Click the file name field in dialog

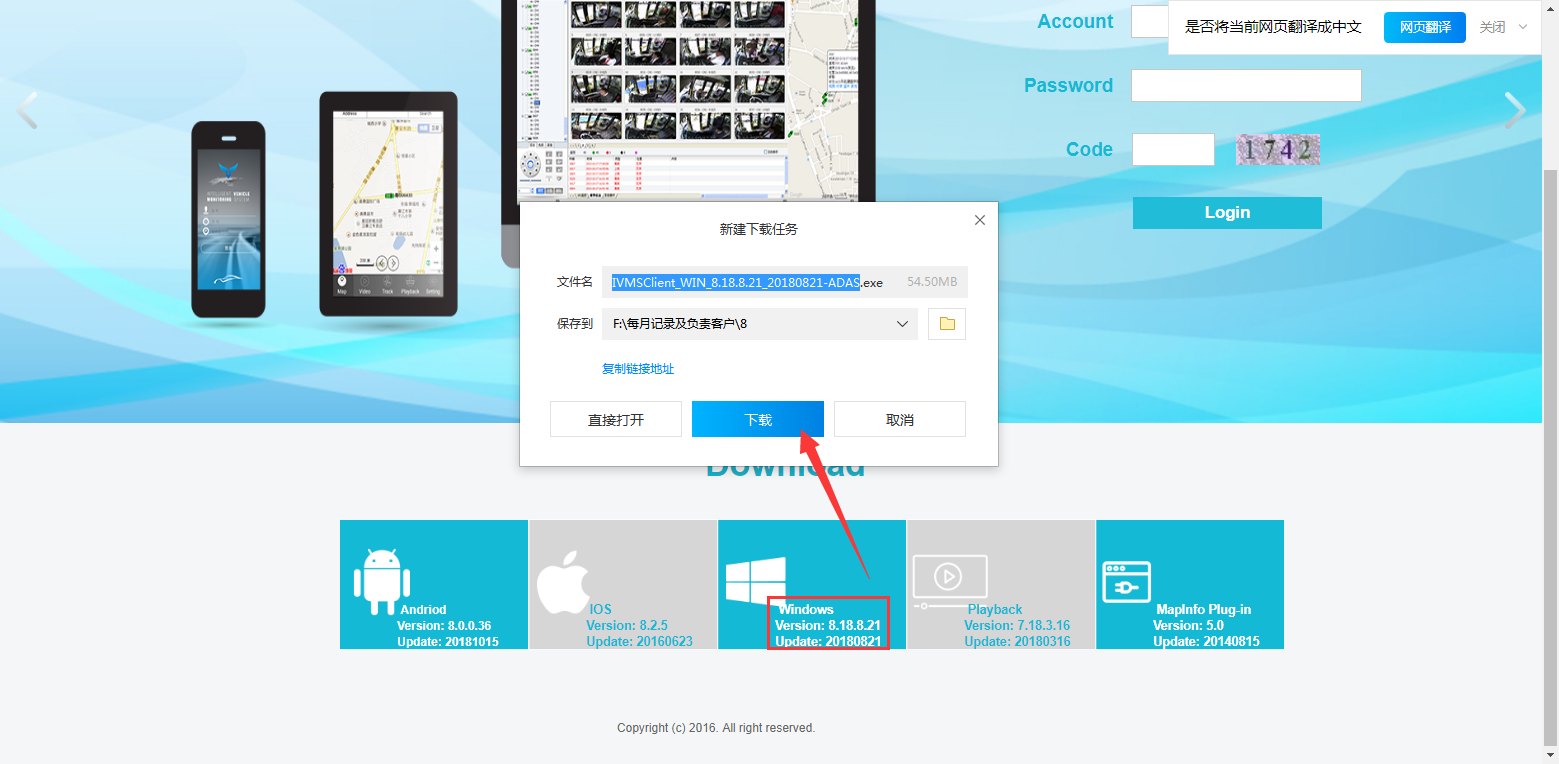[x=785, y=282]
